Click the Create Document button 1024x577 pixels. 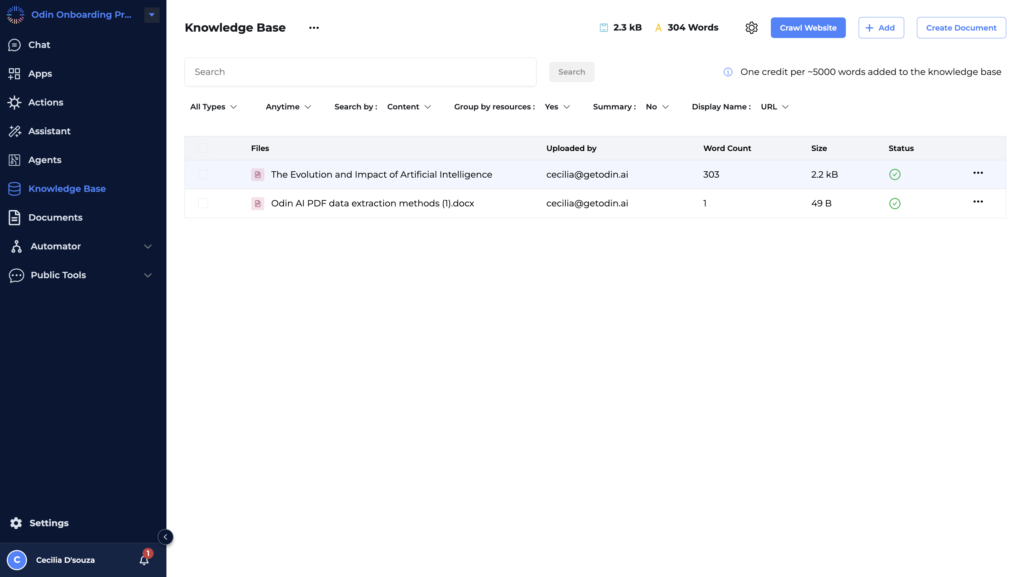point(960,27)
